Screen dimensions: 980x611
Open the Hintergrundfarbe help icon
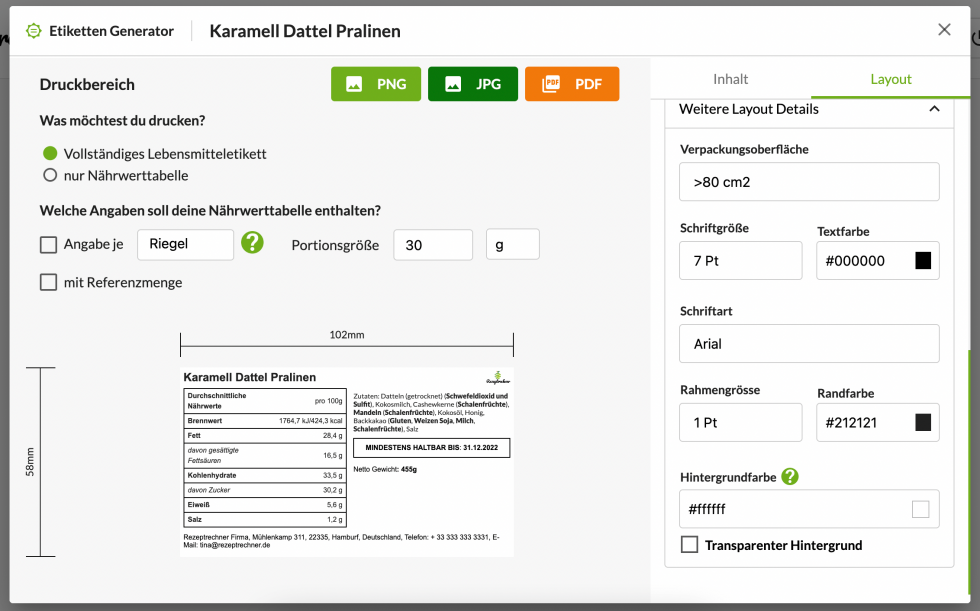790,477
